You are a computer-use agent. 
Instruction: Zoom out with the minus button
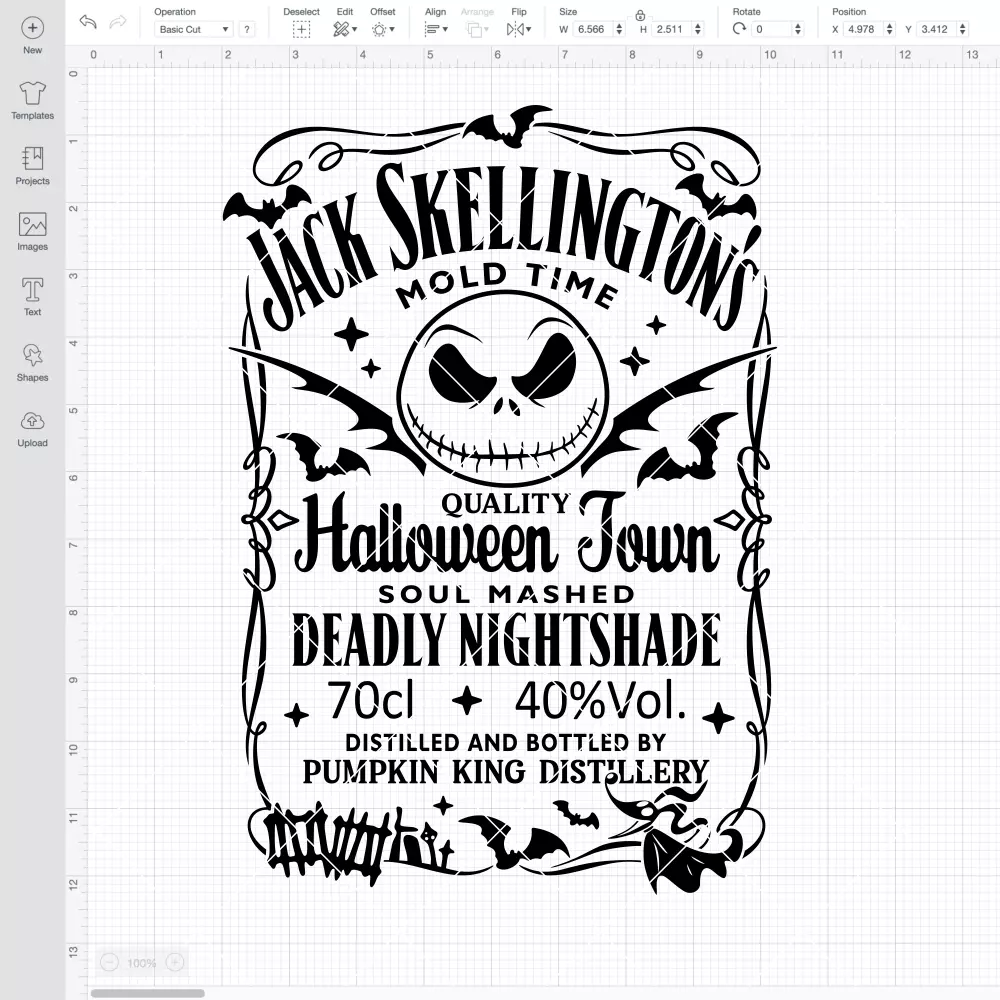pos(110,962)
